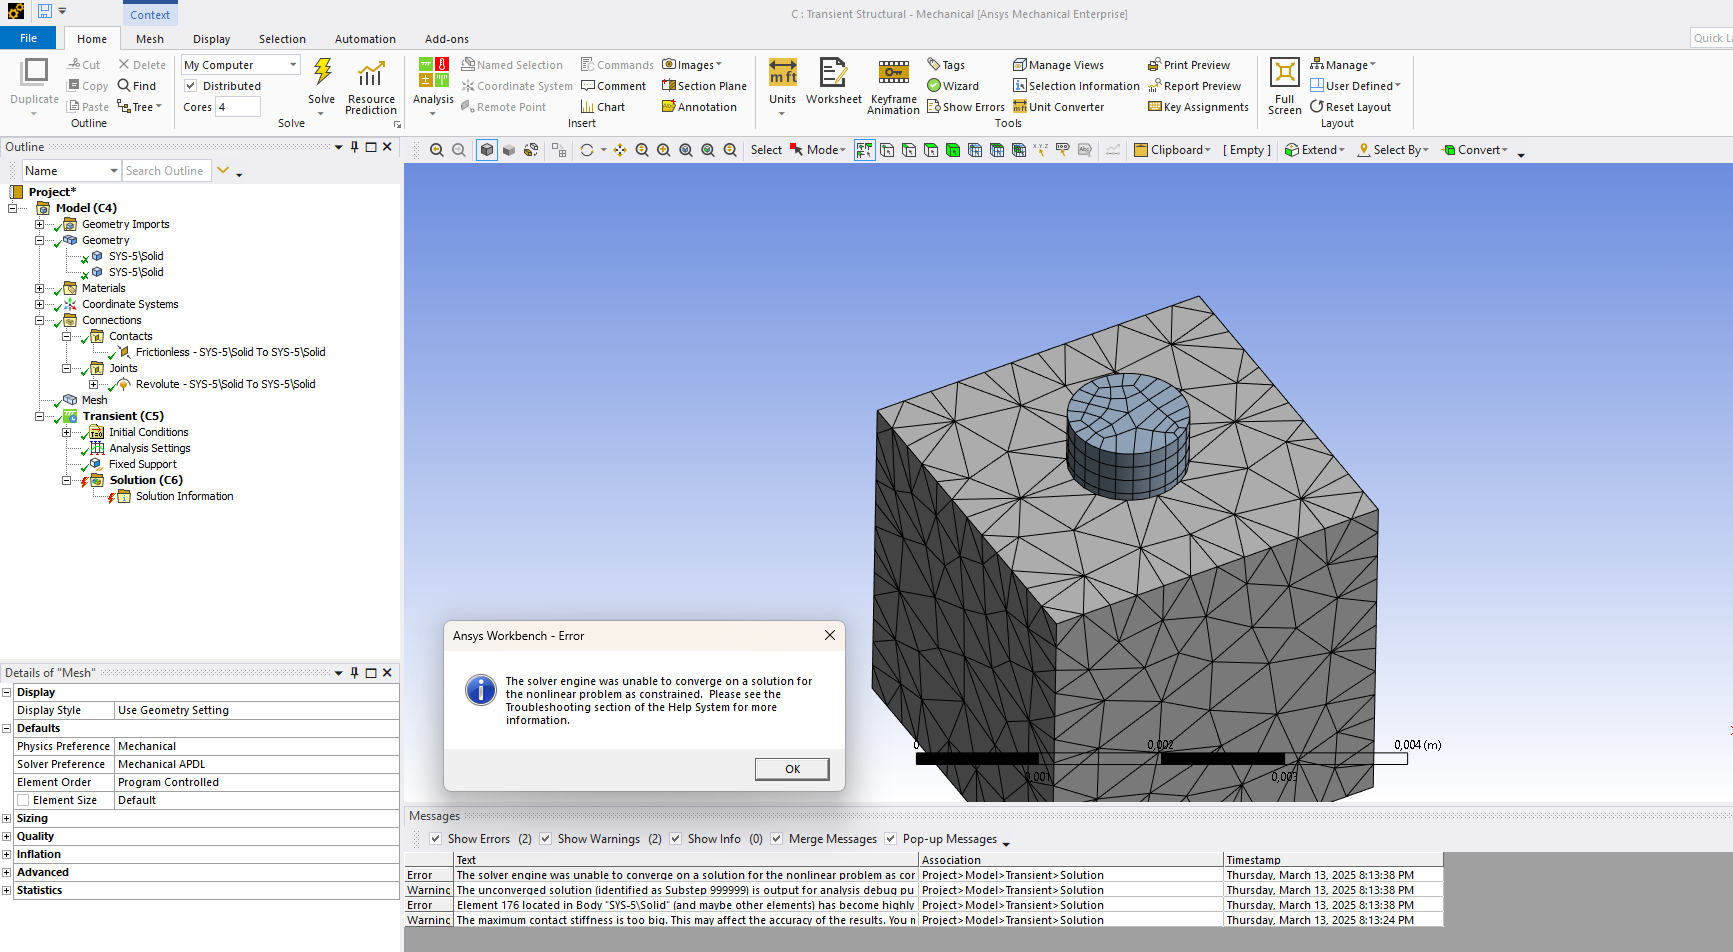Open the Convert dropdown
1733x952 pixels.
pyautogui.click(x=1475, y=150)
